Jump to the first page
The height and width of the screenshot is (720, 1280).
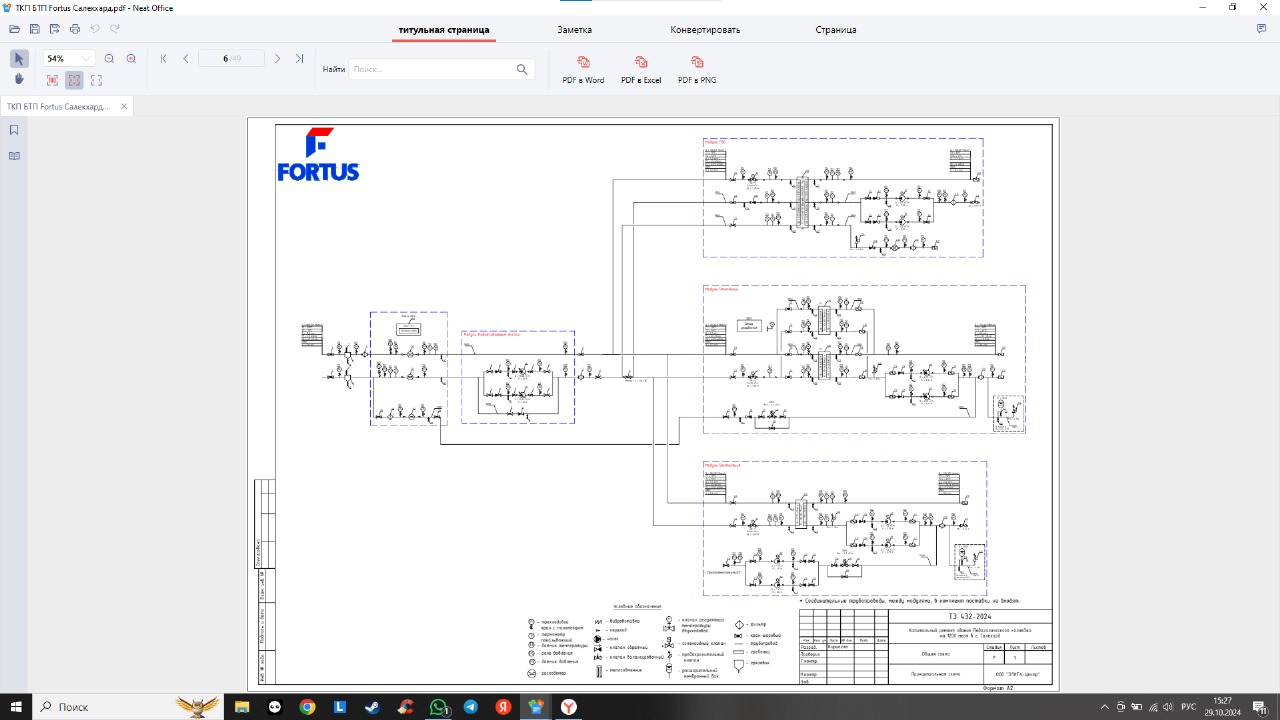click(x=164, y=59)
